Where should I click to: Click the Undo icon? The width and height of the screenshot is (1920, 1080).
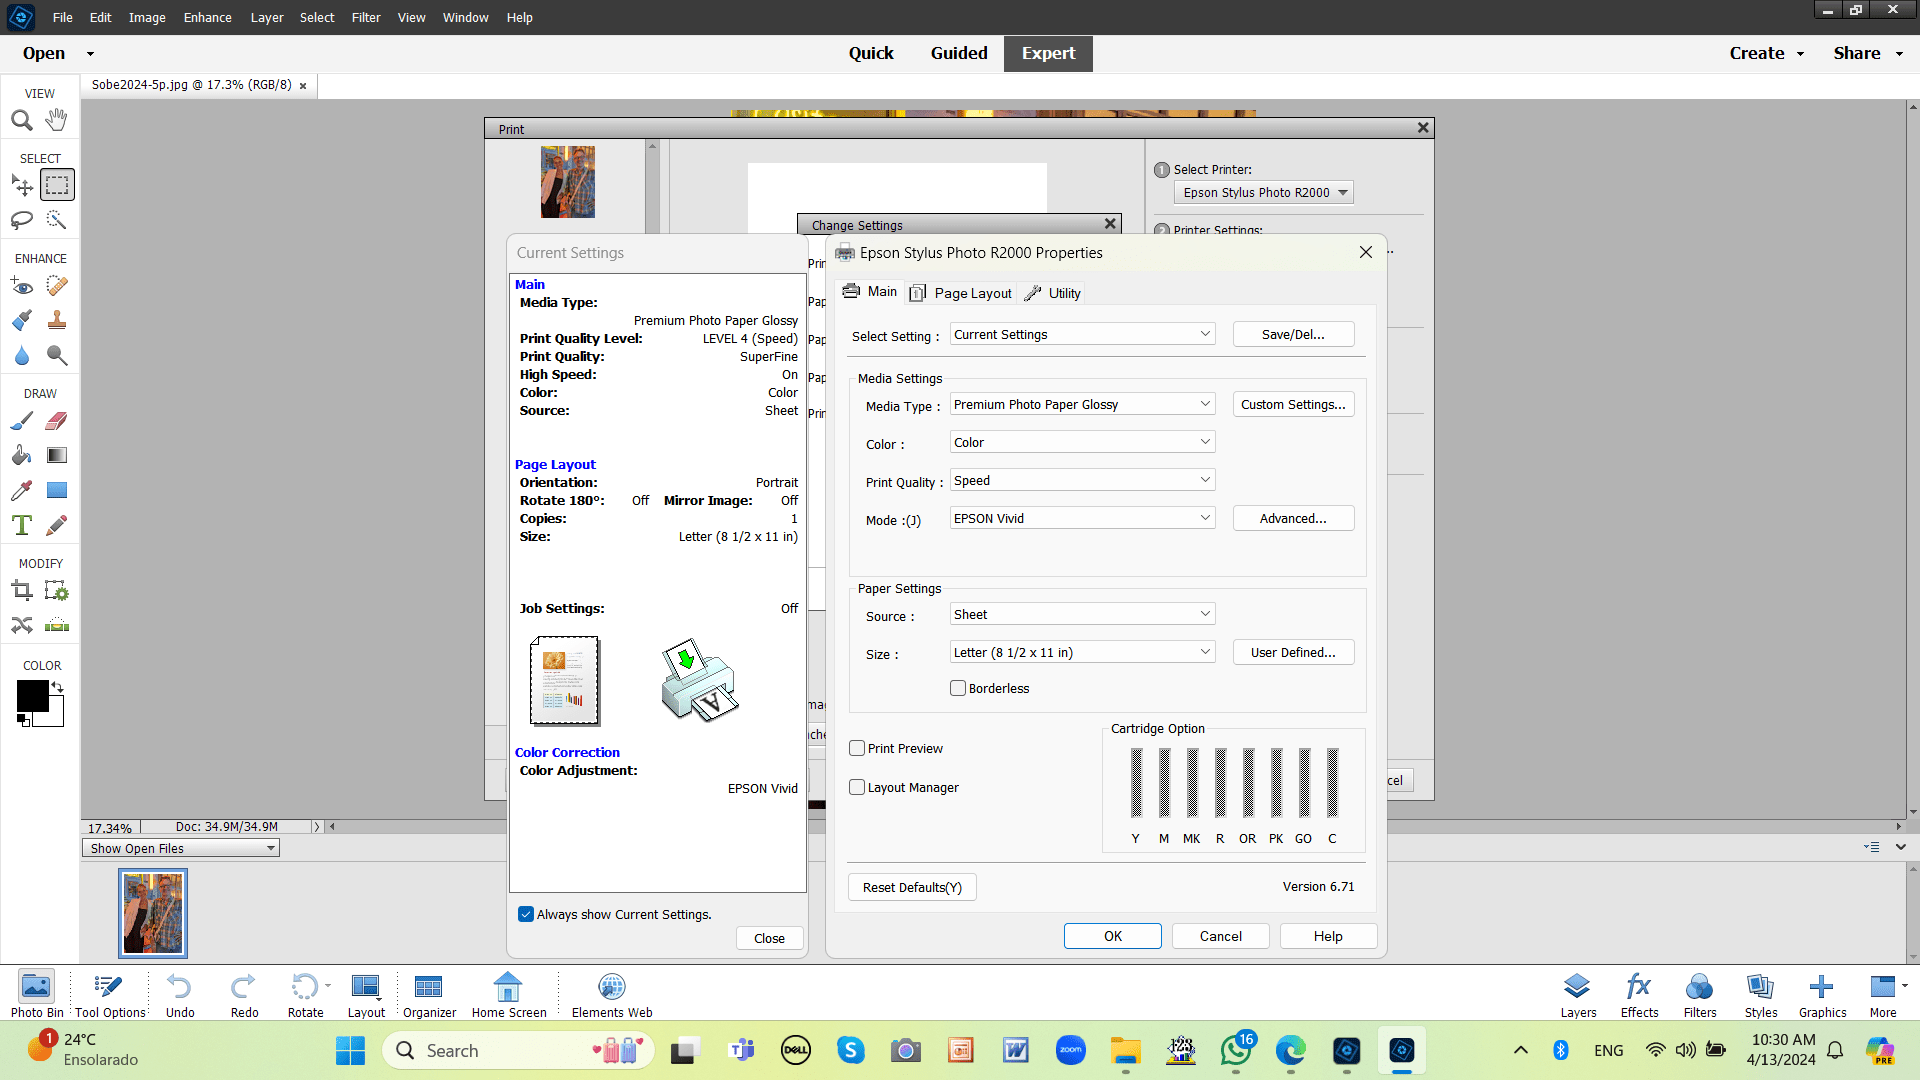point(179,988)
